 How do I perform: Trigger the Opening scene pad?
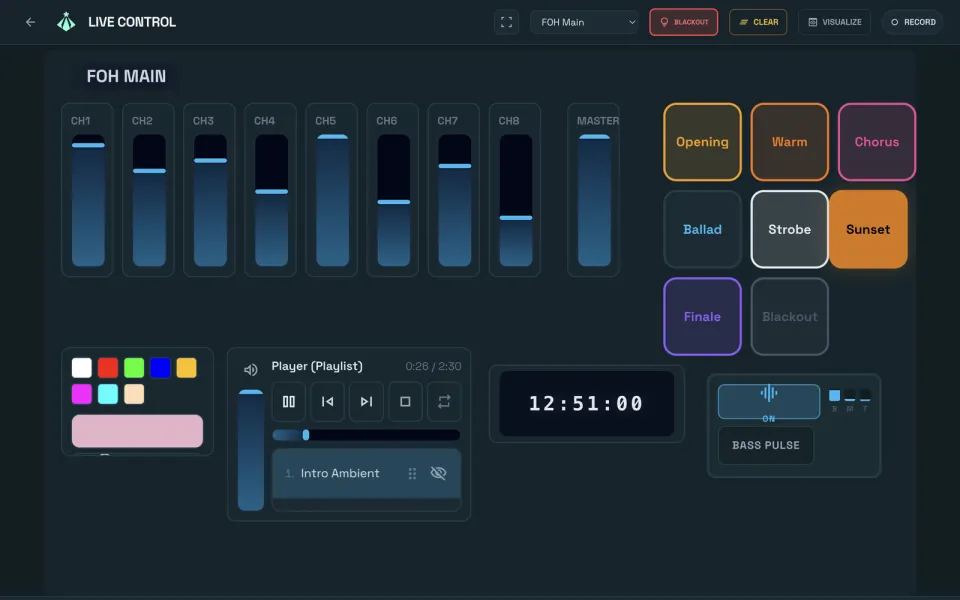pos(702,142)
